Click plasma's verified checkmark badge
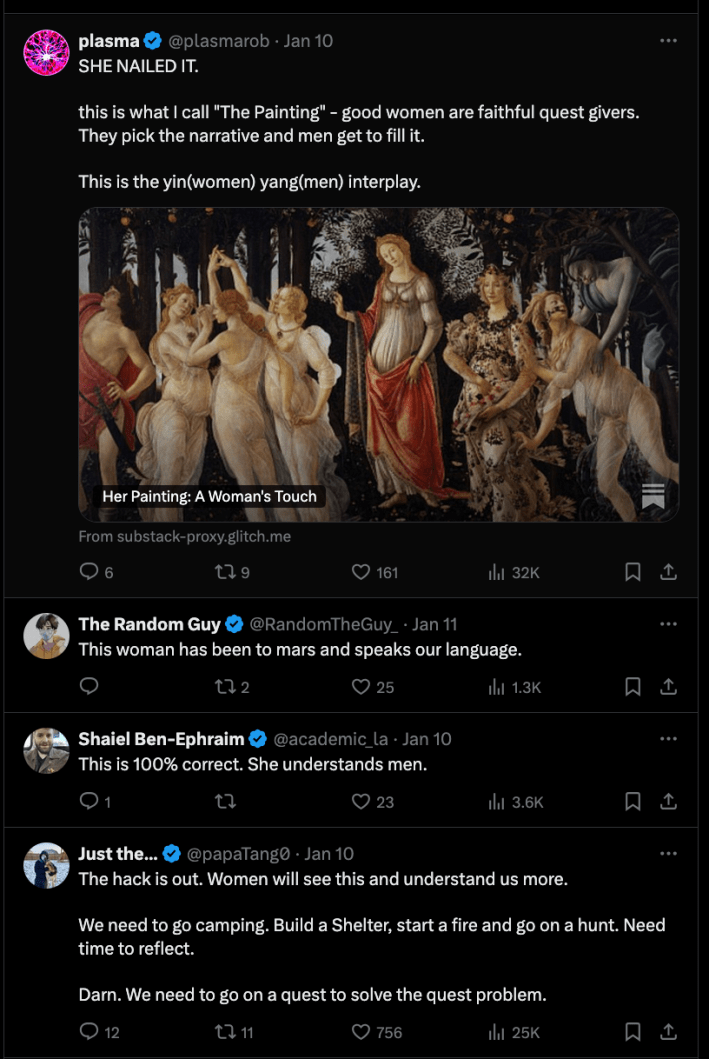Viewport: 709px width, 1059px height. tap(151, 41)
